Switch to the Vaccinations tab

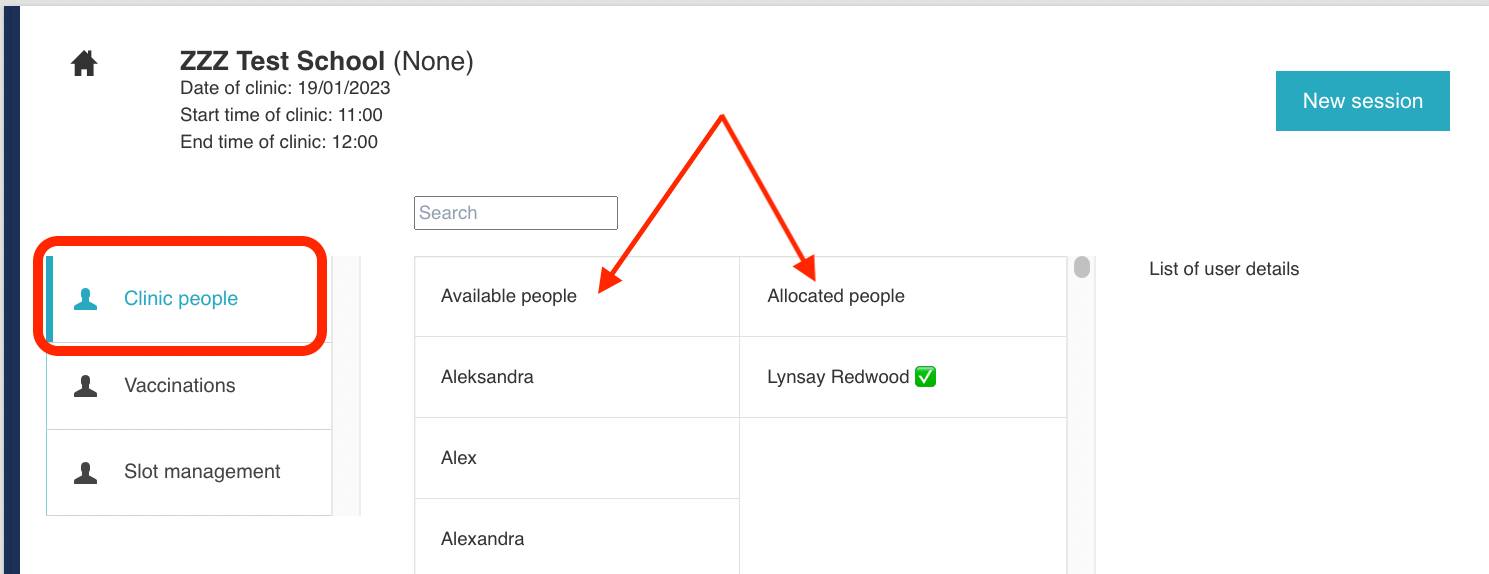(x=180, y=386)
